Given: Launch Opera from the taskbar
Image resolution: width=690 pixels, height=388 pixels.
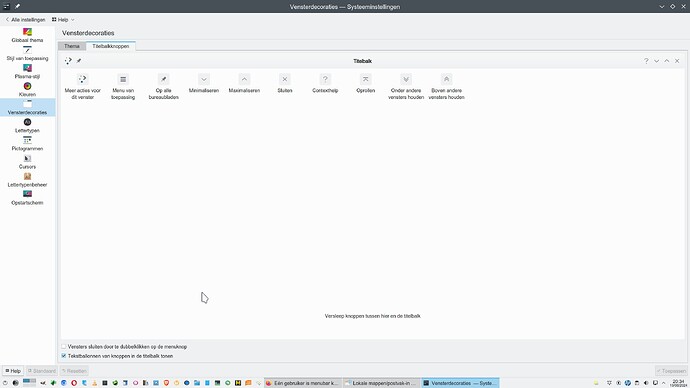Looking at the screenshot, I should click(74, 383).
